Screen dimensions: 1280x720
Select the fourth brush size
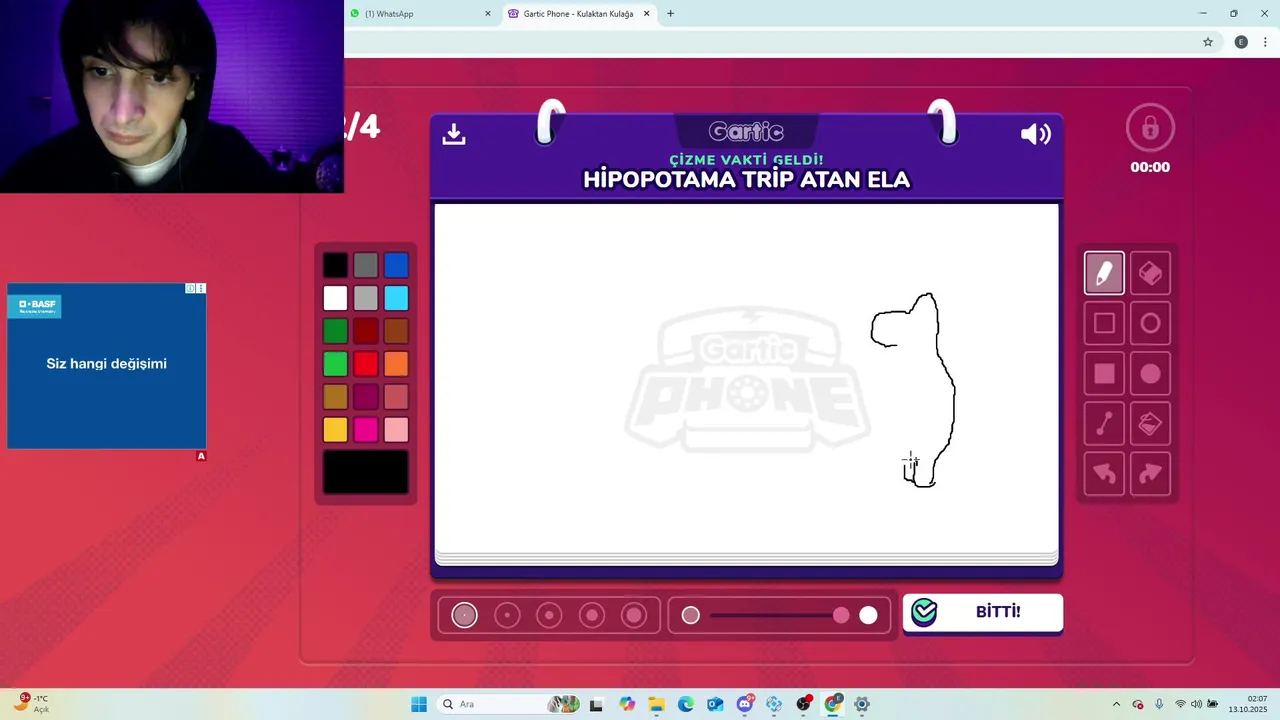pyautogui.click(x=592, y=615)
